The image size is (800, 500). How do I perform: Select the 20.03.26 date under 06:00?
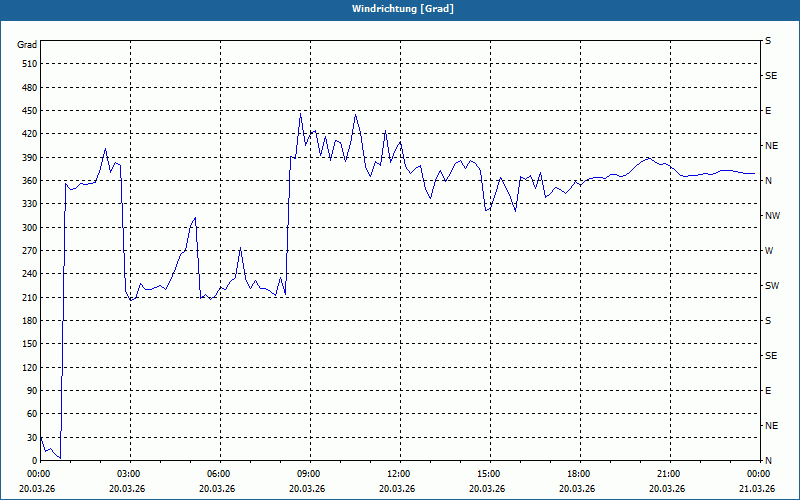pyautogui.click(x=217, y=489)
